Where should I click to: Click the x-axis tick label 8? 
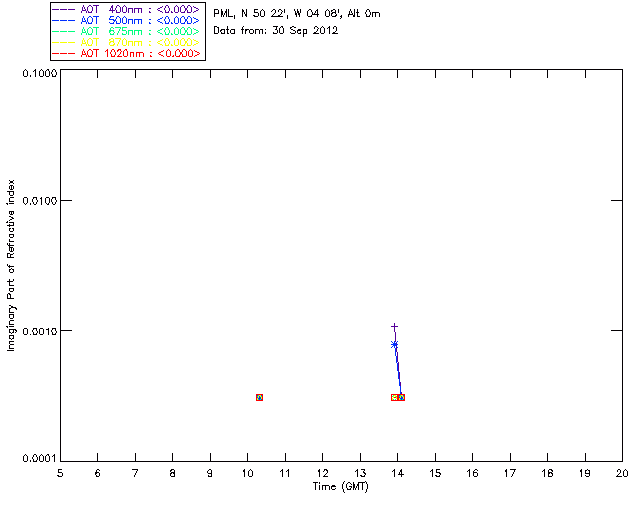pos(173,473)
